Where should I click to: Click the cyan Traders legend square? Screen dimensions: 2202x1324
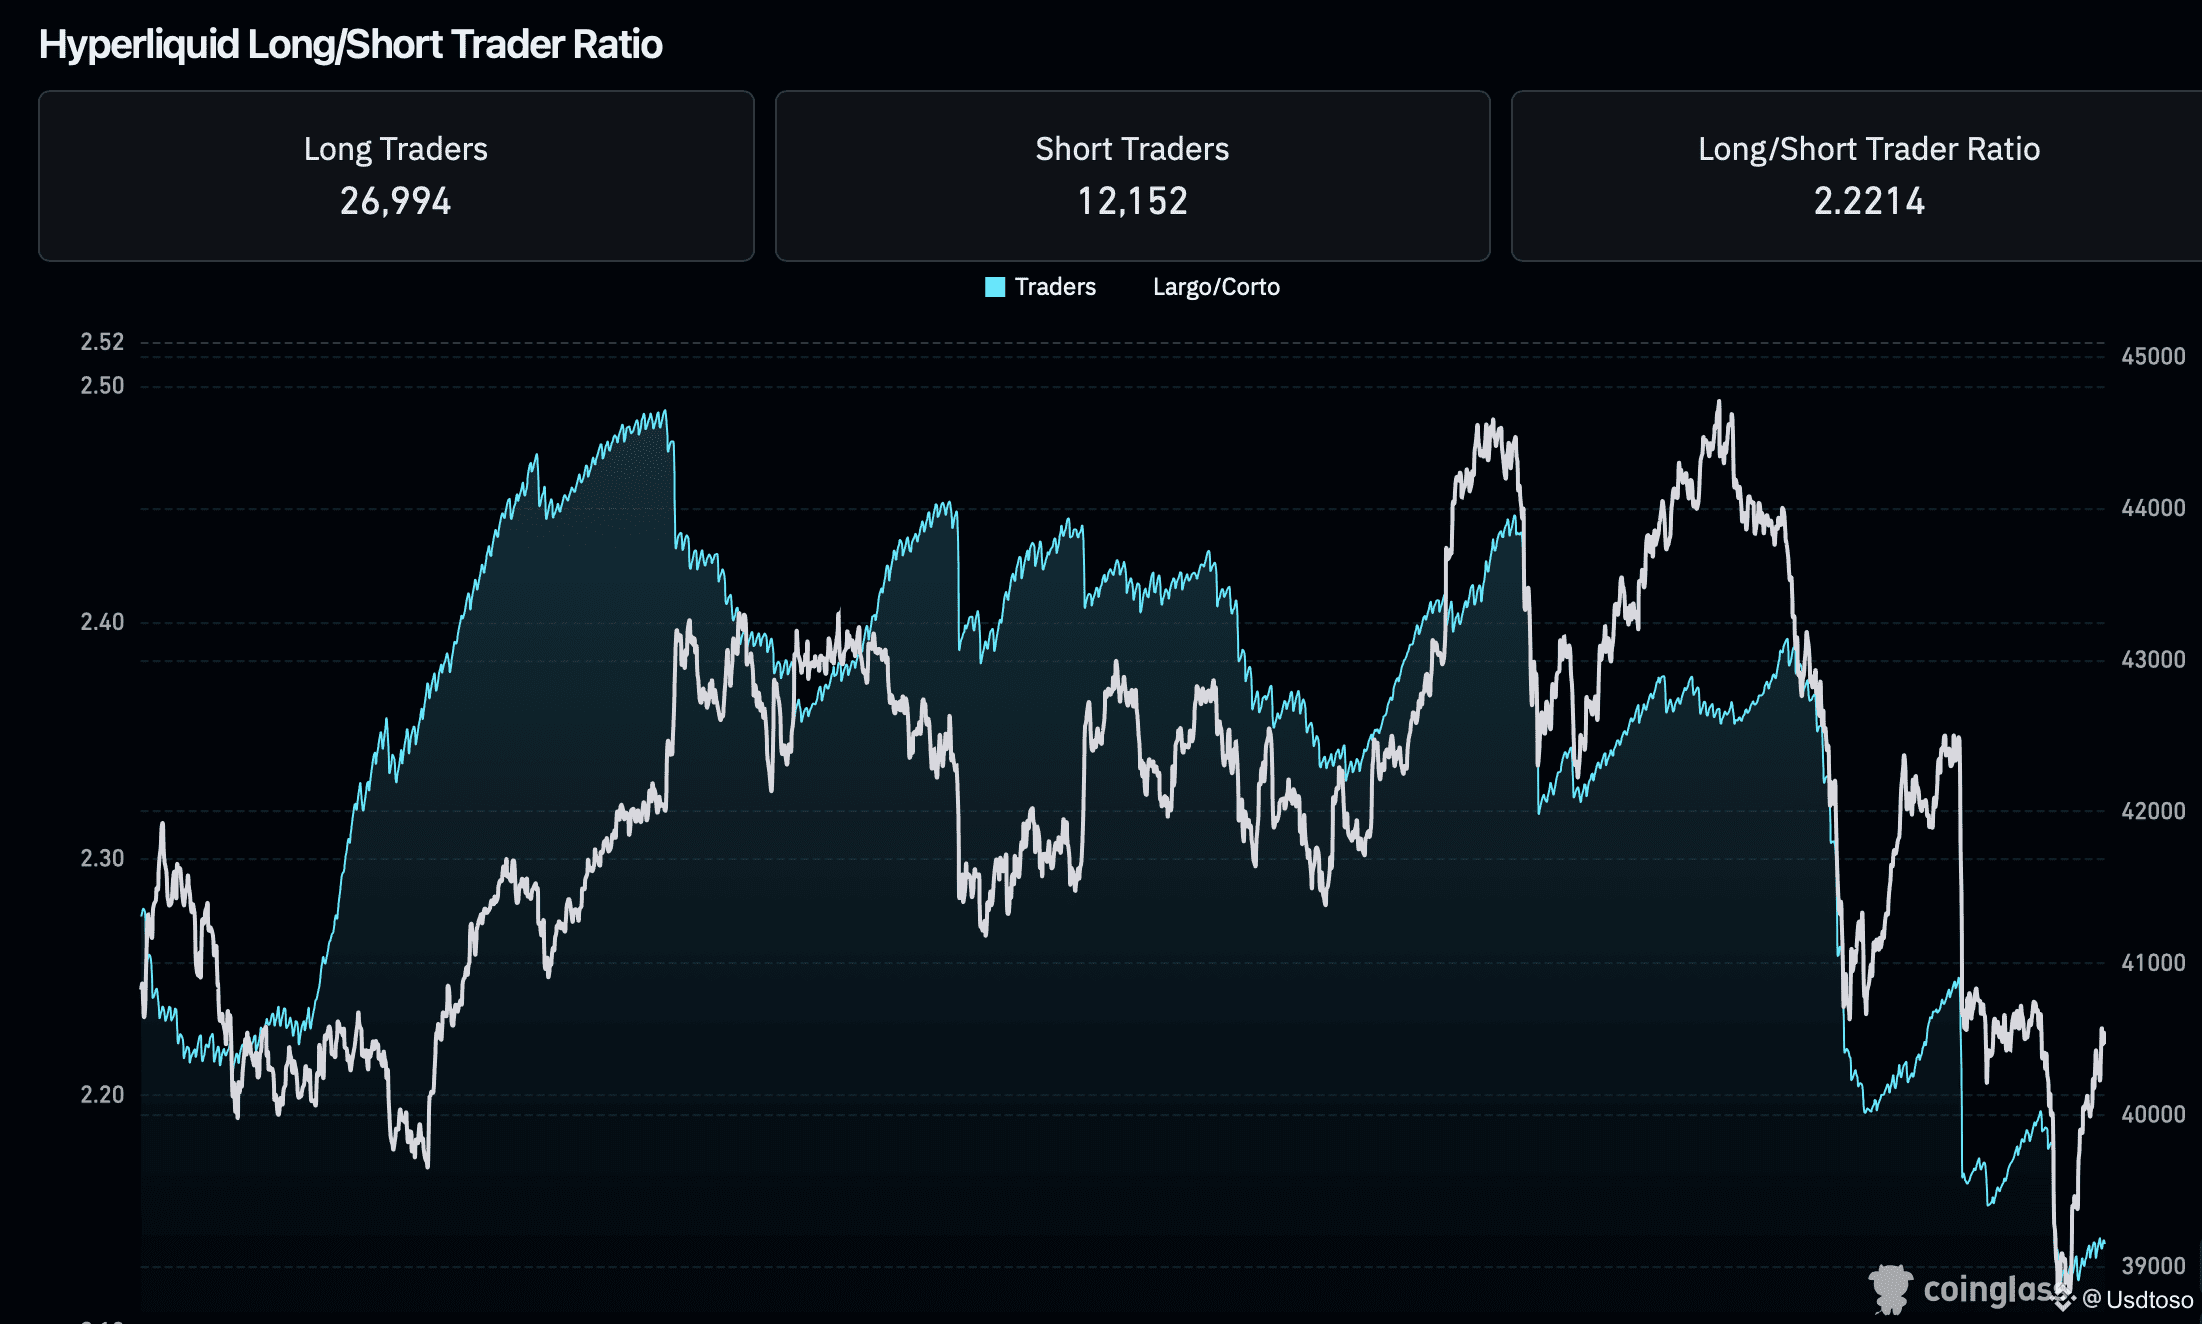[x=994, y=287]
